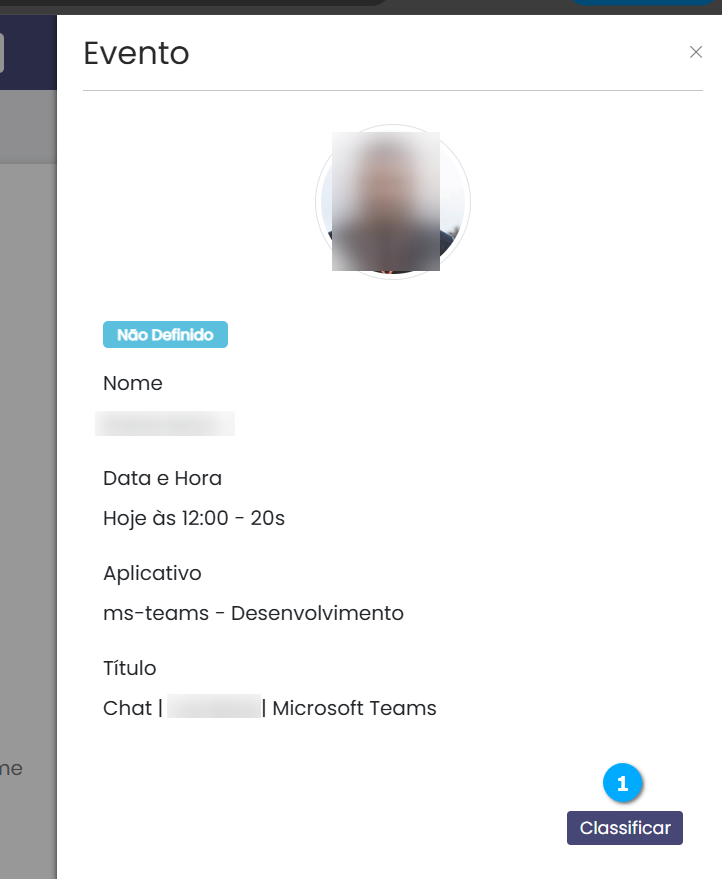Click the blurred user name value
This screenshot has height=879, width=722.
click(x=165, y=423)
